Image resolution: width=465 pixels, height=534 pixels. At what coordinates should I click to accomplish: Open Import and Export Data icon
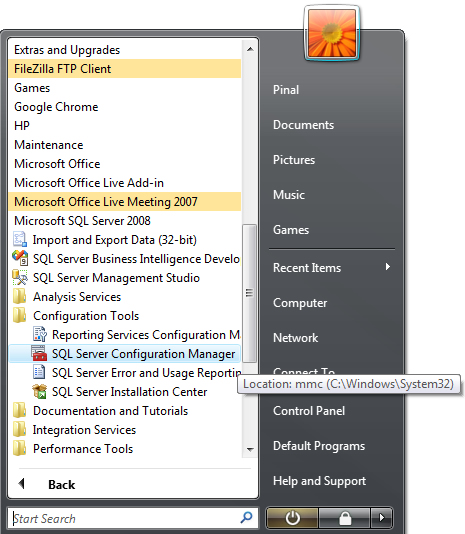(x=20, y=239)
